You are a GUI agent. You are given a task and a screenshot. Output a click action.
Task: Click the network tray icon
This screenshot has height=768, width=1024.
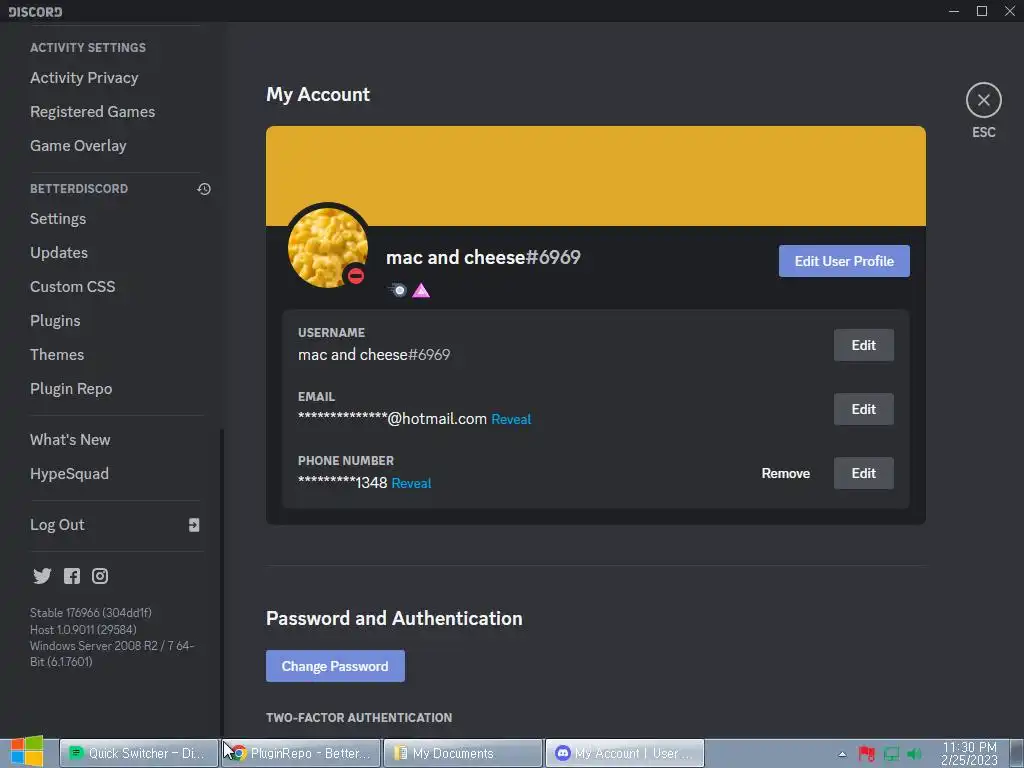(891, 754)
